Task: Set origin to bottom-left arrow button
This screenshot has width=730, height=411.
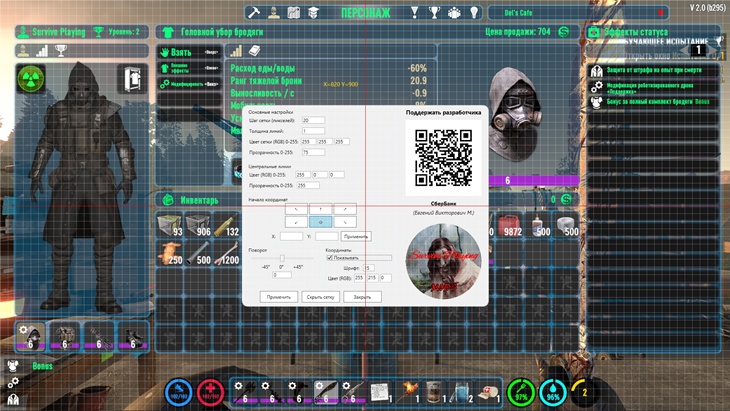Action: [297, 222]
